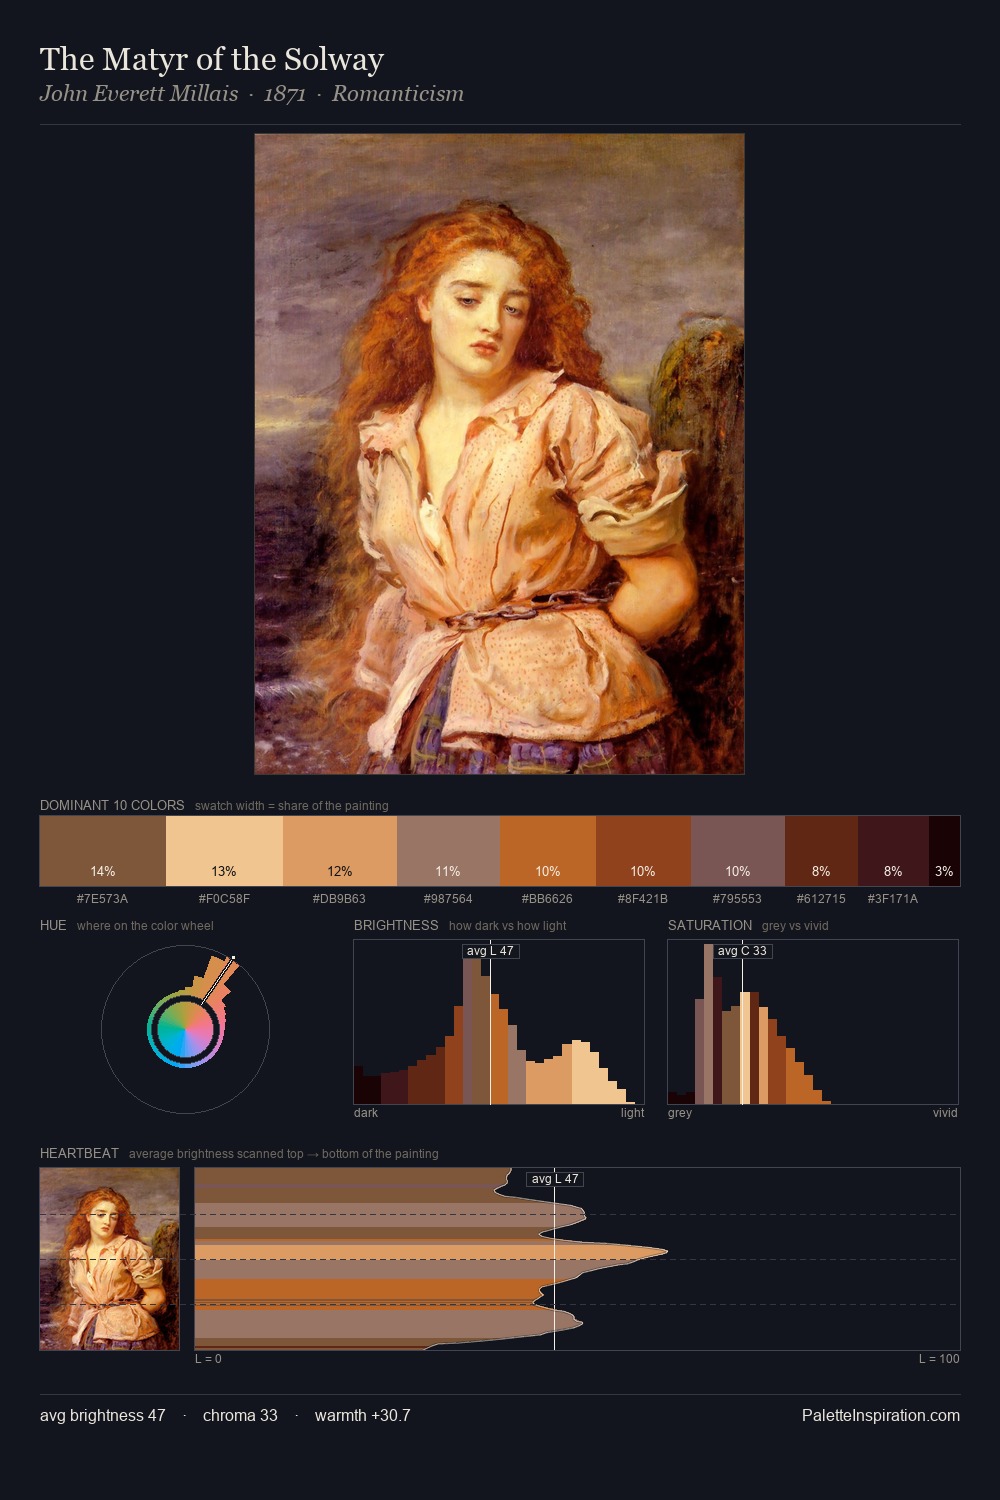
Task: Click the 'L = 0' axis label
Action: (208, 1358)
